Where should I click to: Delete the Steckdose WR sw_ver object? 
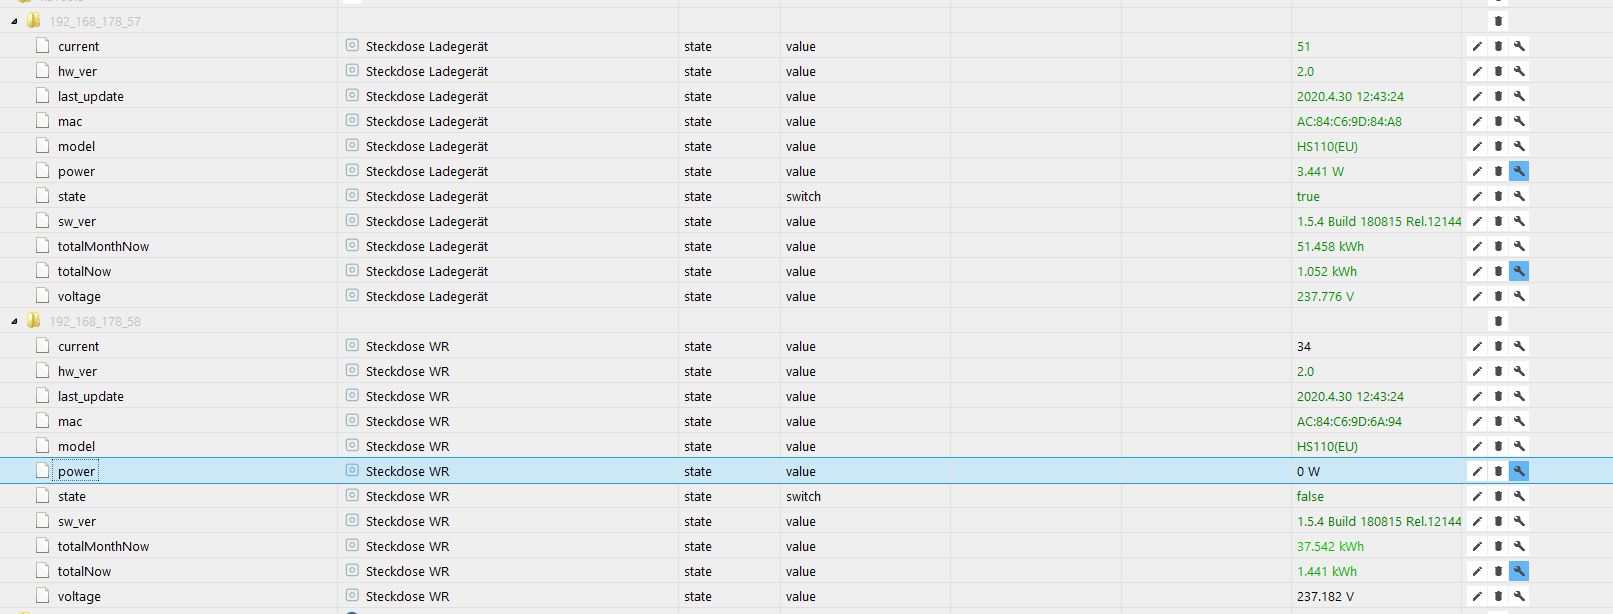point(1498,521)
